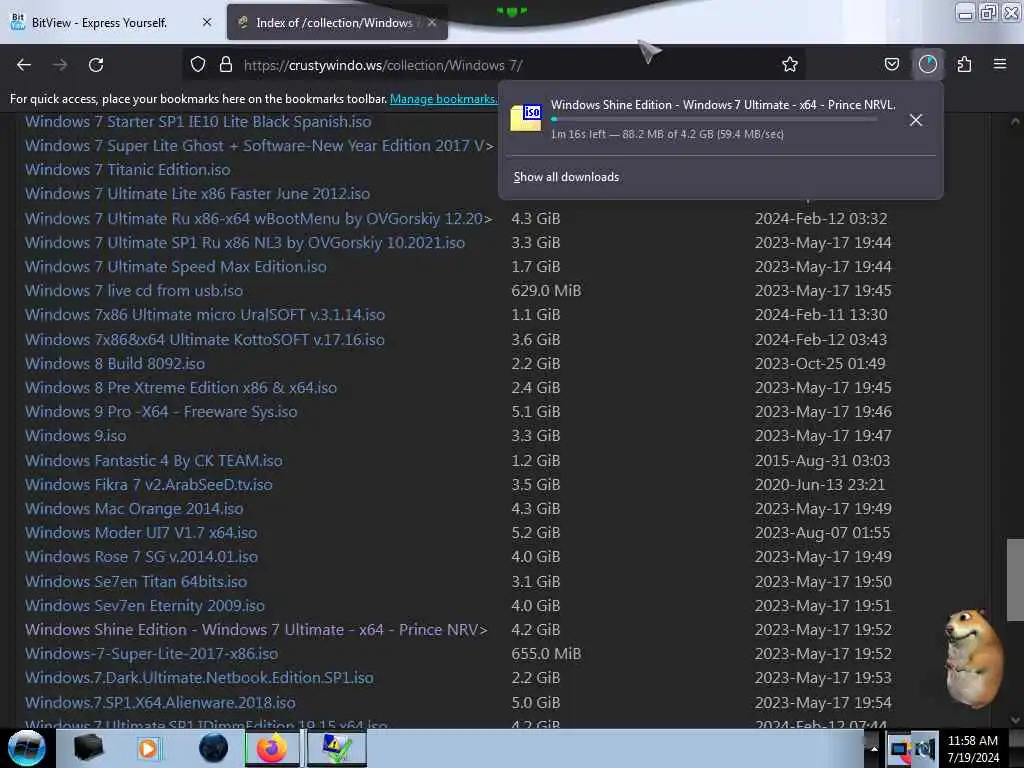This screenshot has height=768, width=1024.
Task: Open Windows 7 Ultimate Lite x86 Faster June 2012.iso
Action: click(197, 194)
